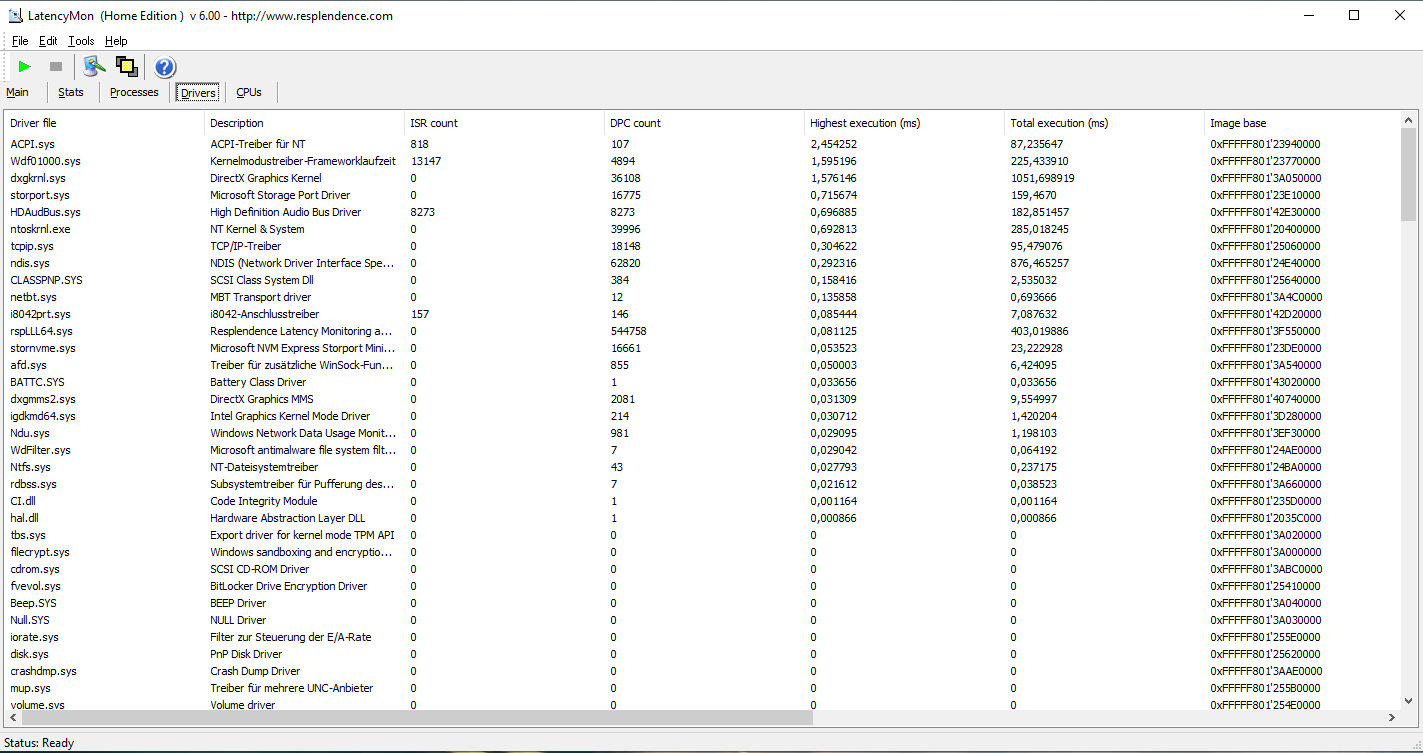Select the HDAudBus.sys driver row
This screenshot has height=753, width=1423.
[x=702, y=212]
